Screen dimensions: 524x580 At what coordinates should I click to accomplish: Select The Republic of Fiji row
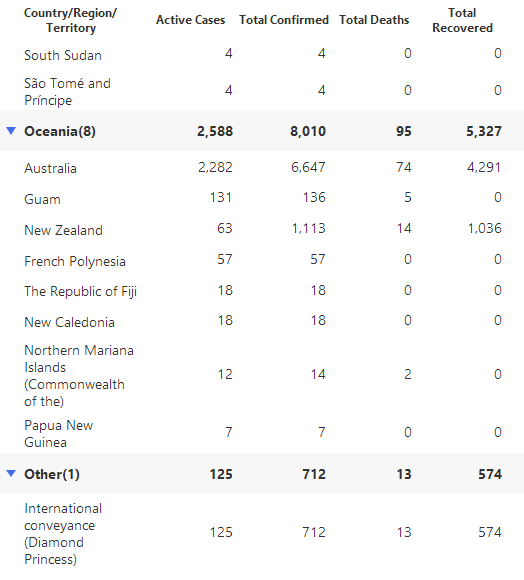(262, 291)
